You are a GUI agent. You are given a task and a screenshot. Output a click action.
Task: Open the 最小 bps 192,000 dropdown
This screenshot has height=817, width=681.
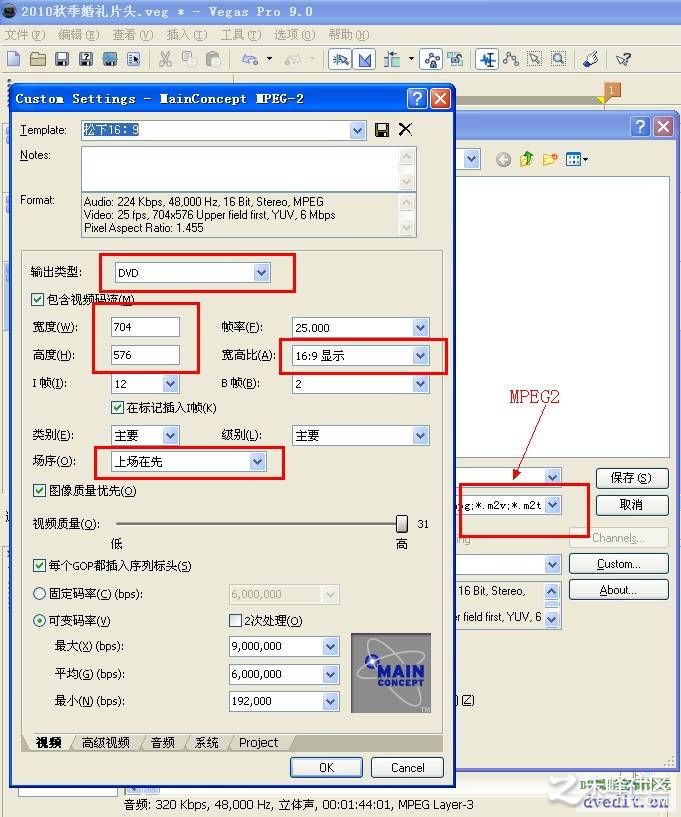tap(330, 701)
